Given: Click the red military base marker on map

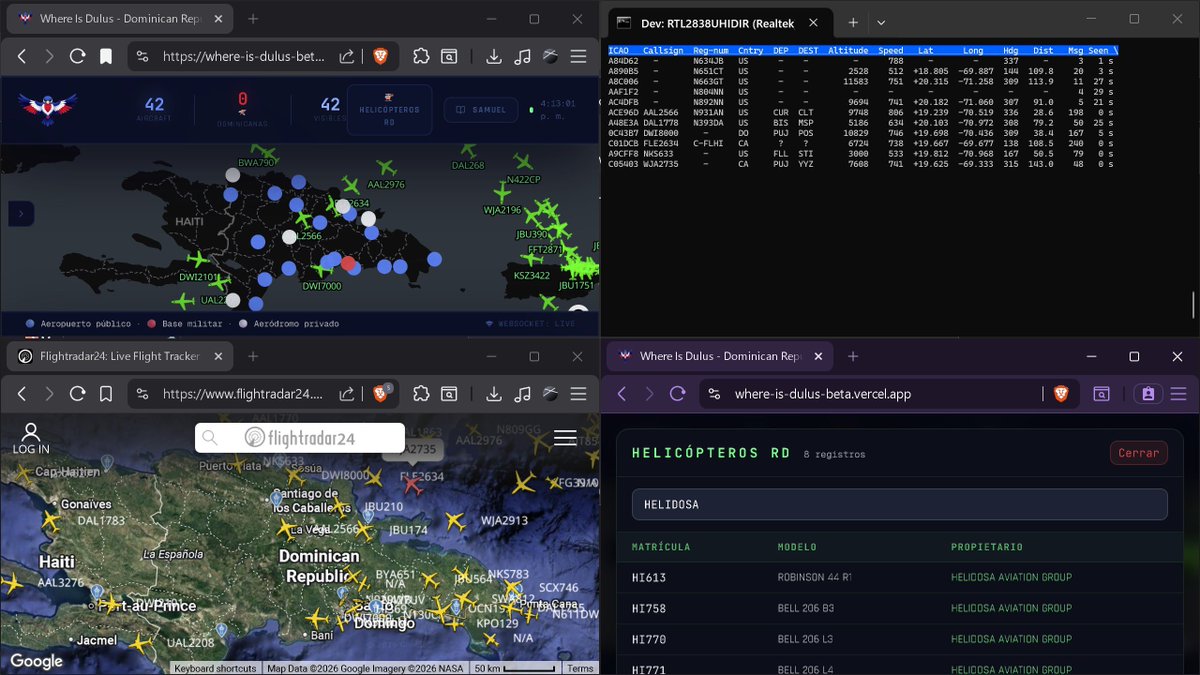Looking at the screenshot, I should coord(348,264).
